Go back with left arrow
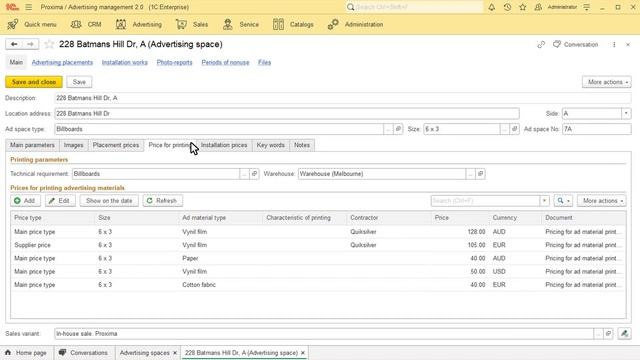Image resolution: width=640 pixels, height=360 pixels. tap(14, 44)
